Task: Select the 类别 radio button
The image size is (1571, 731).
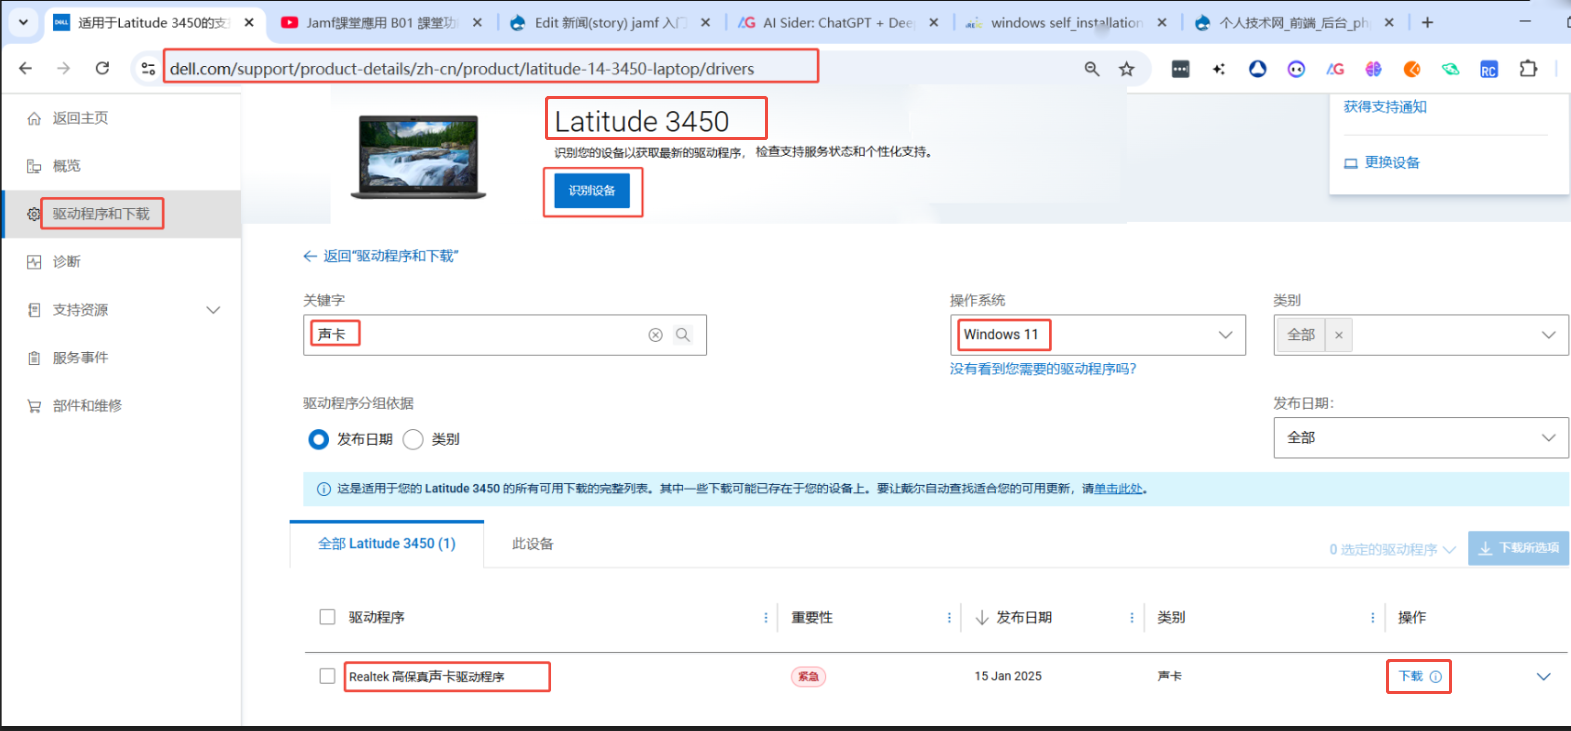Action: [413, 439]
